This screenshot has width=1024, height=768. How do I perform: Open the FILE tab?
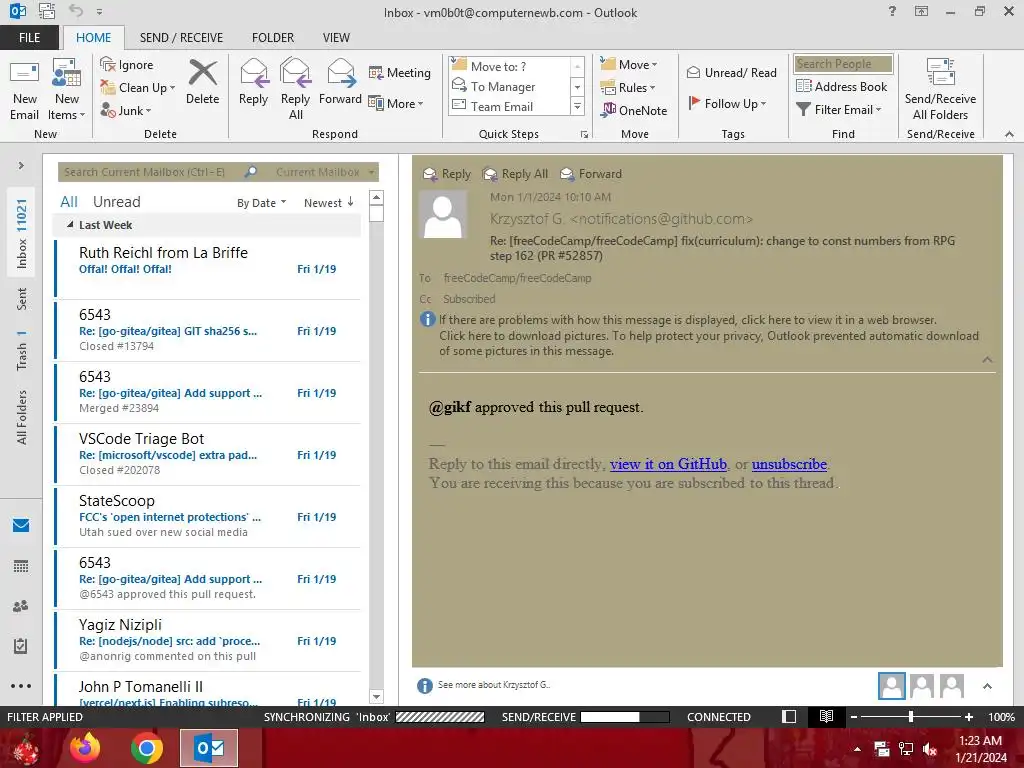tap(29, 37)
